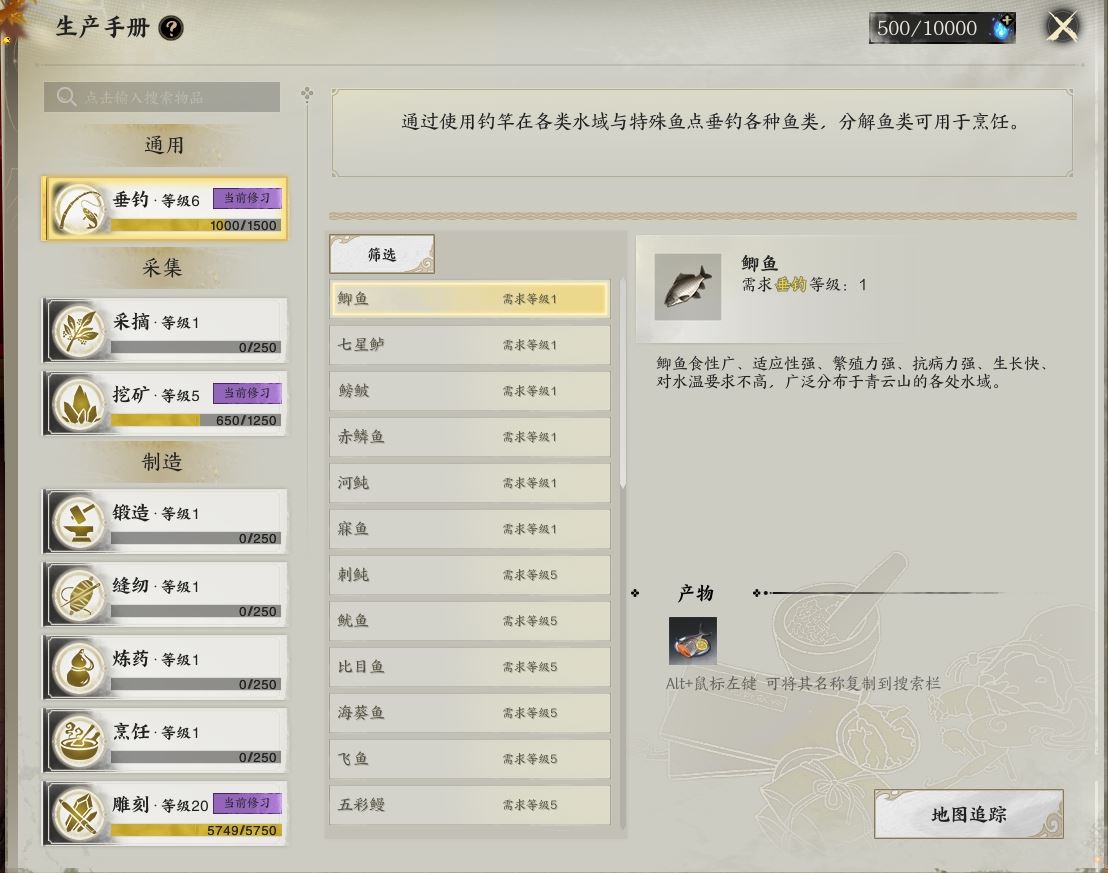Click the help question mark icon
Screen dimensions: 1108x873
click(171, 28)
